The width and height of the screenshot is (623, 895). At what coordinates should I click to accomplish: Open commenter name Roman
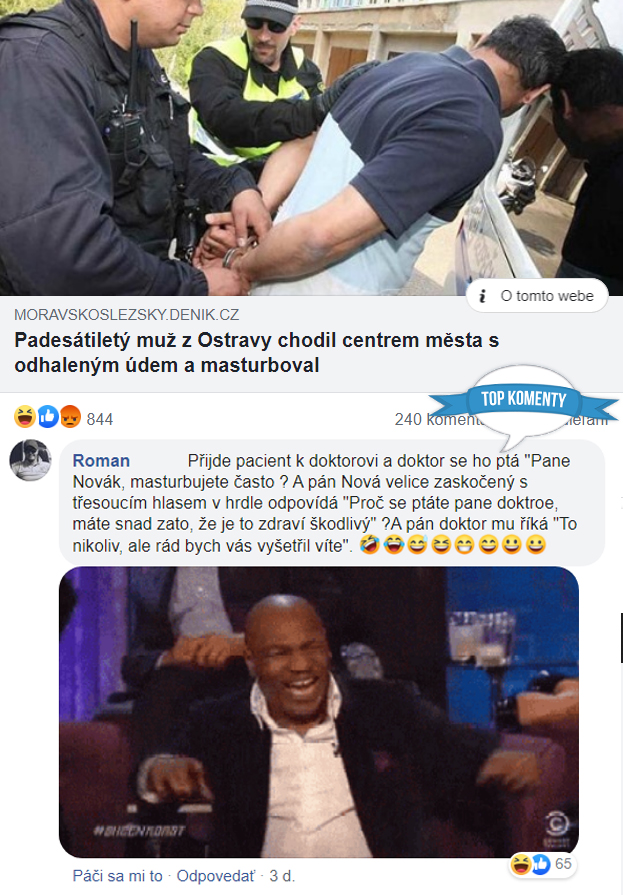[x=101, y=461]
